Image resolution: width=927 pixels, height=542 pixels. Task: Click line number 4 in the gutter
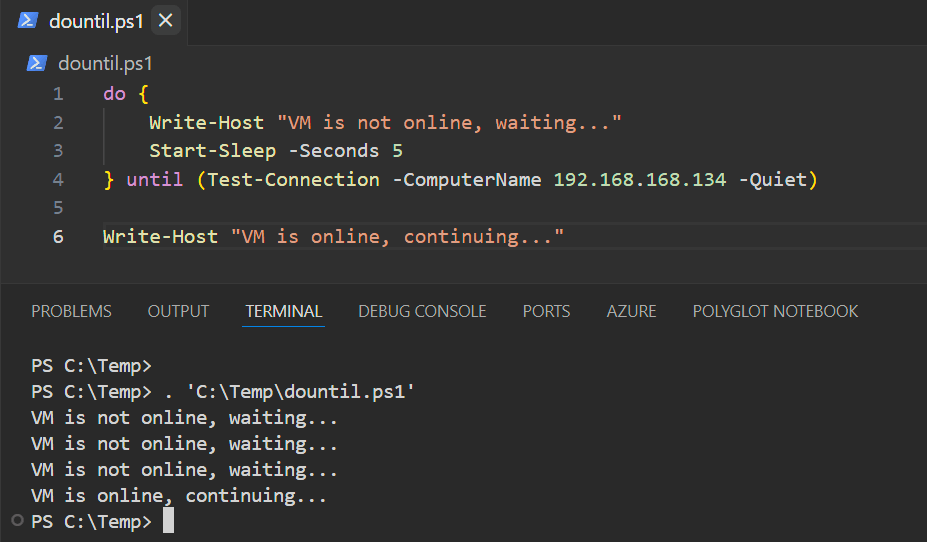[58, 179]
